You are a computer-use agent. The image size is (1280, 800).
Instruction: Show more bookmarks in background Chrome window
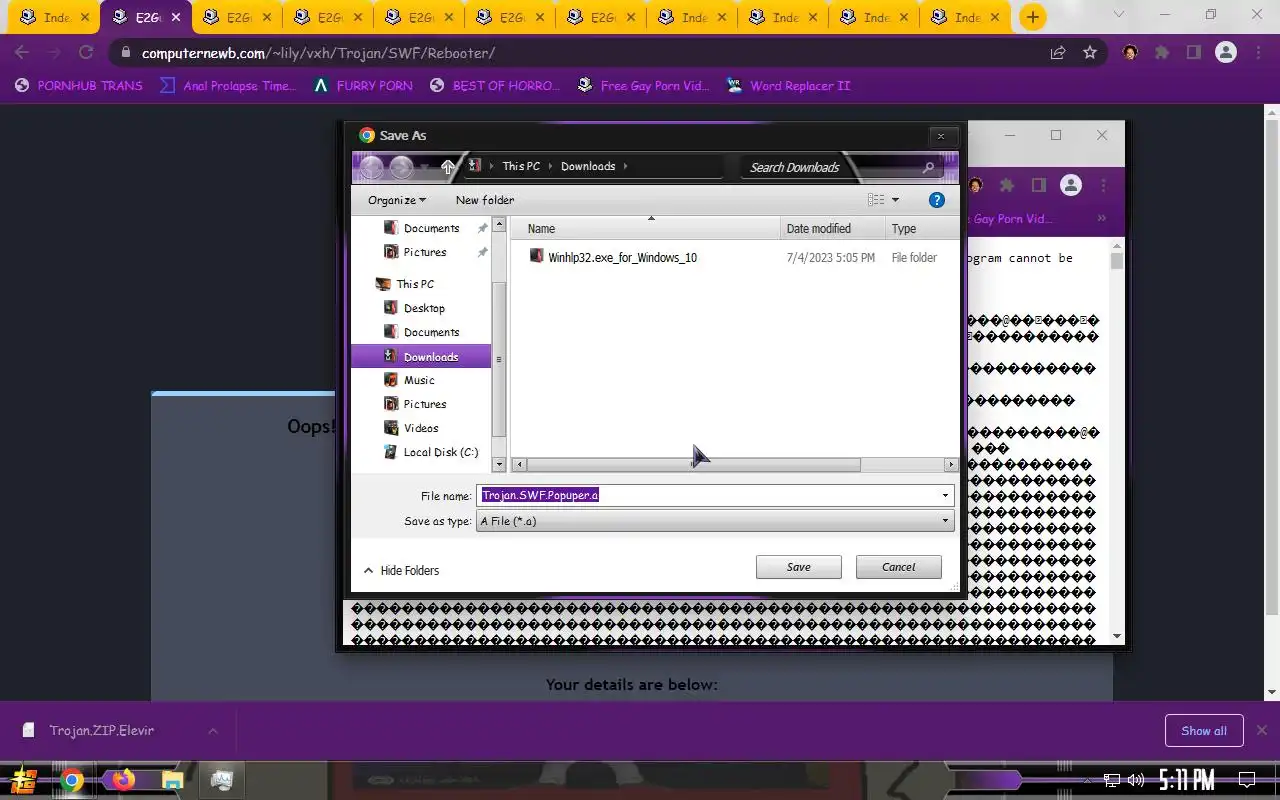[x=1101, y=219]
